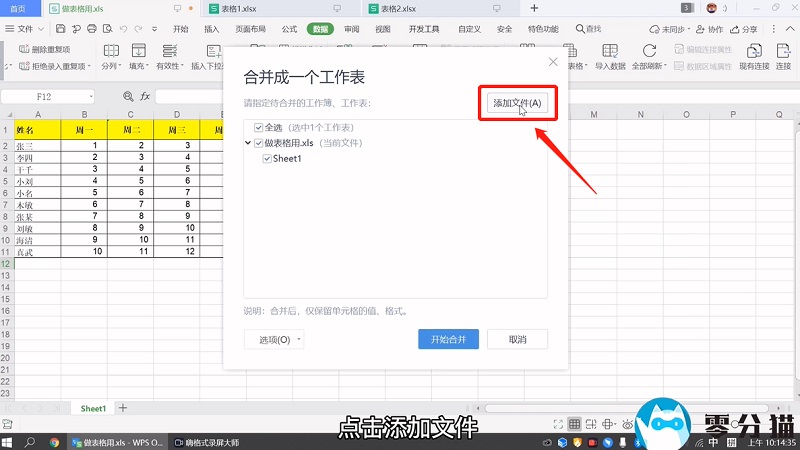Screen dimensions: 800x450
Task: Click the 导入数据 icon
Action: coord(609,51)
